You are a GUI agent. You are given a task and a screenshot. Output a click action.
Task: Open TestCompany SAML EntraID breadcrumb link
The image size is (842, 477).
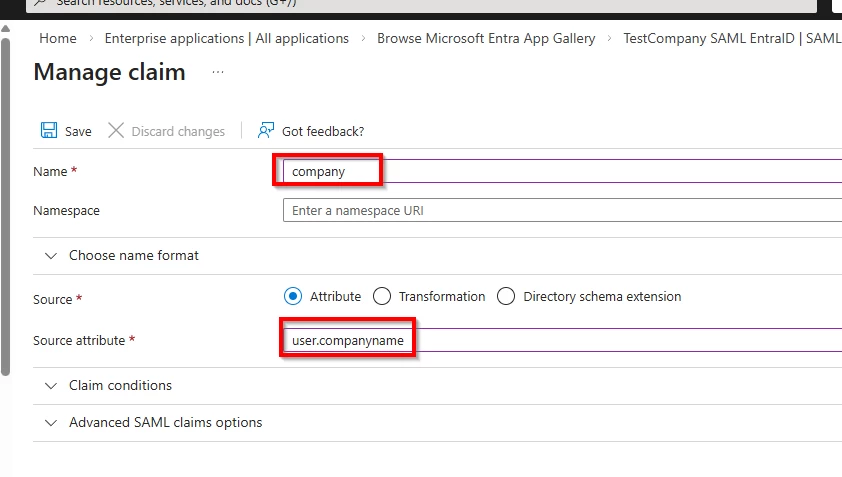(732, 39)
